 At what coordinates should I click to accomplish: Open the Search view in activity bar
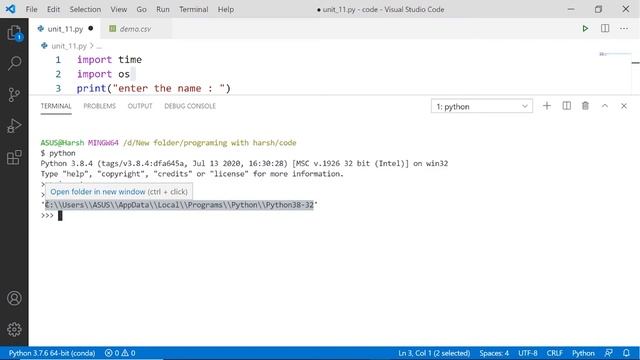14,63
